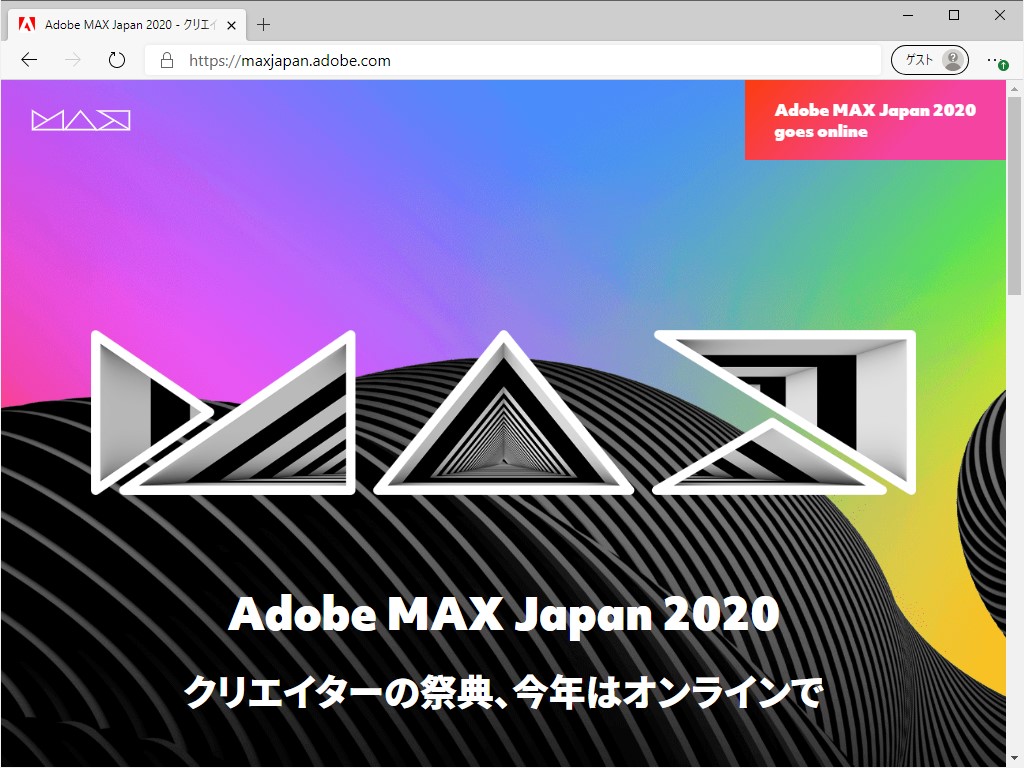
Task: Click the Adobe MAX Japan 2020 browser tab
Action: tap(130, 24)
